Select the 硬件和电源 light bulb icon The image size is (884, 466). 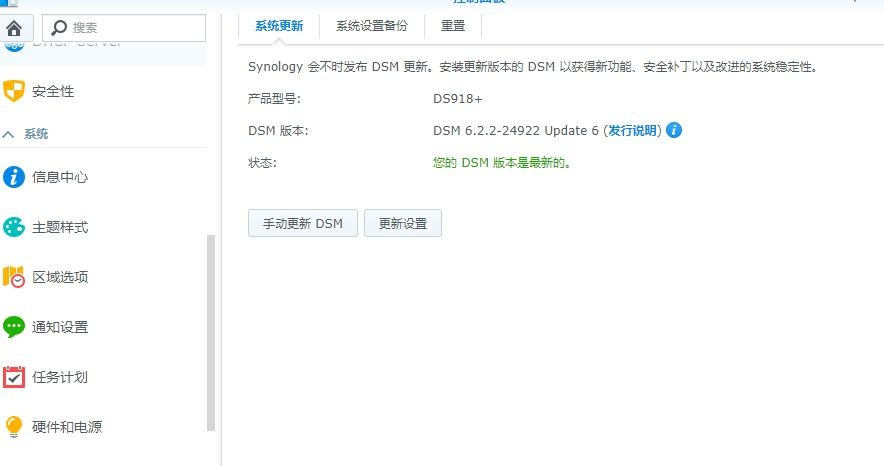point(14,427)
